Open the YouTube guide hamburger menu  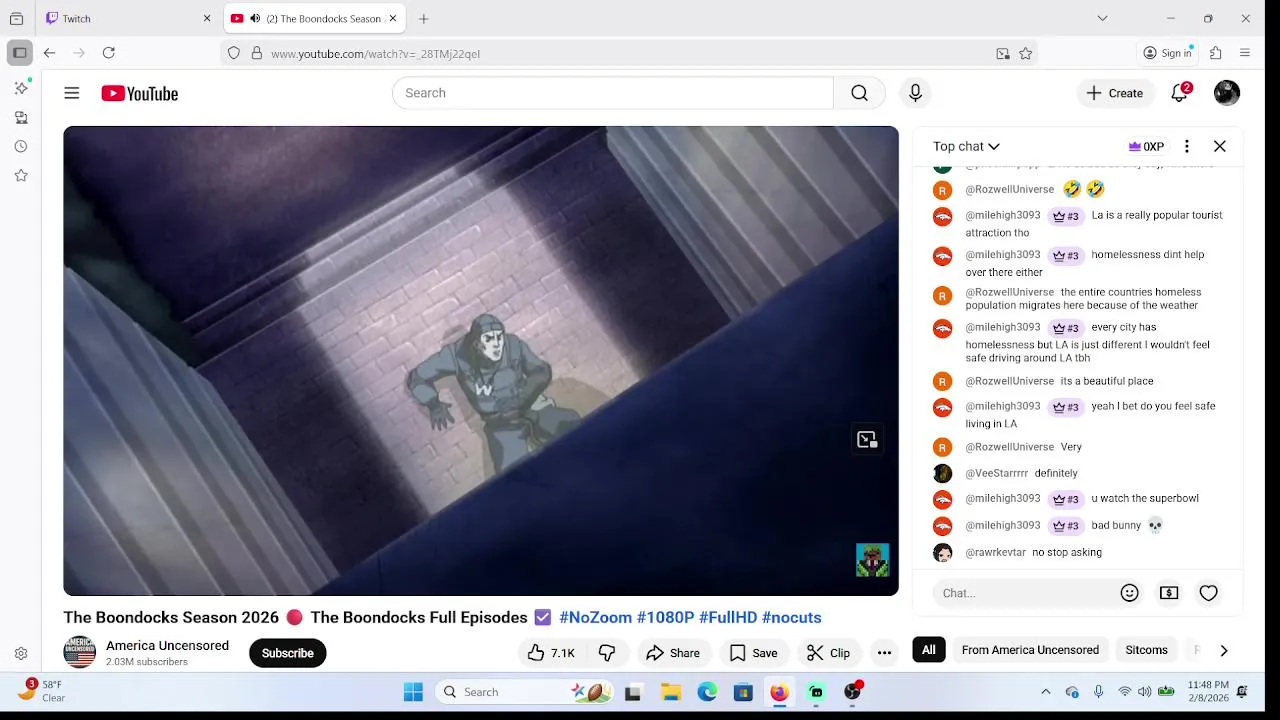click(72, 93)
